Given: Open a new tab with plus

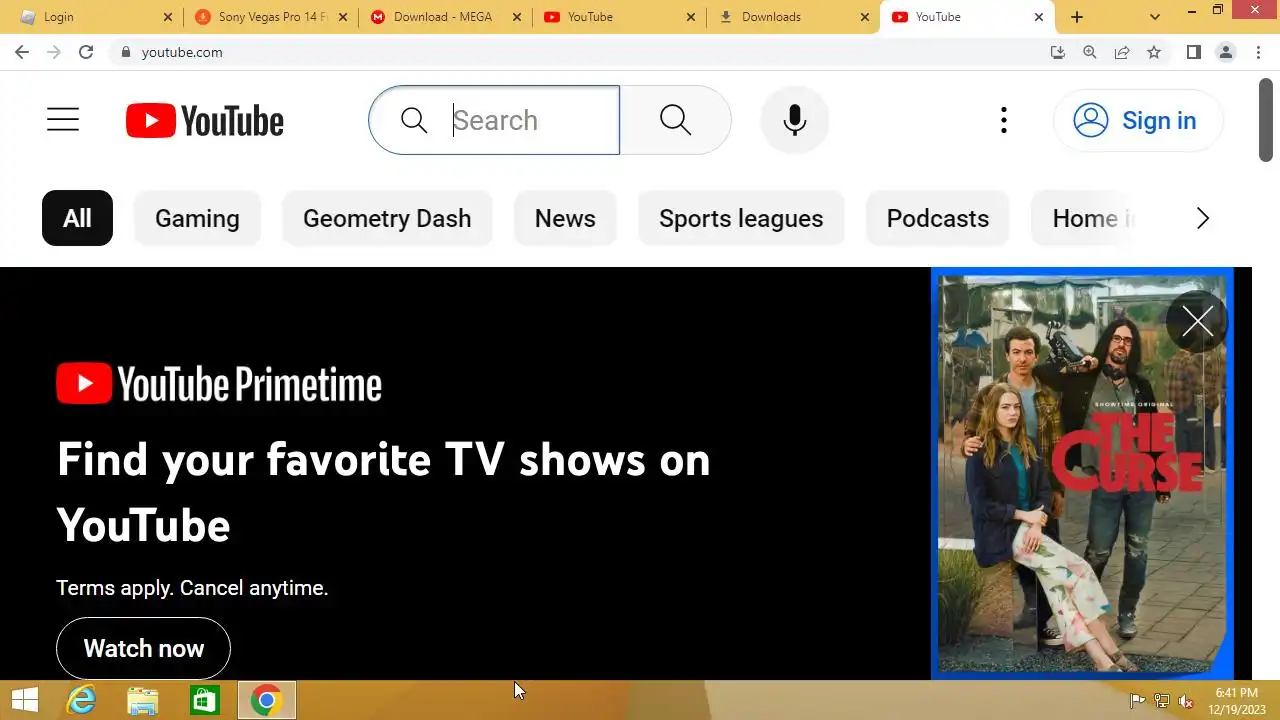Looking at the screenshot, I should tap(1077, 17).
